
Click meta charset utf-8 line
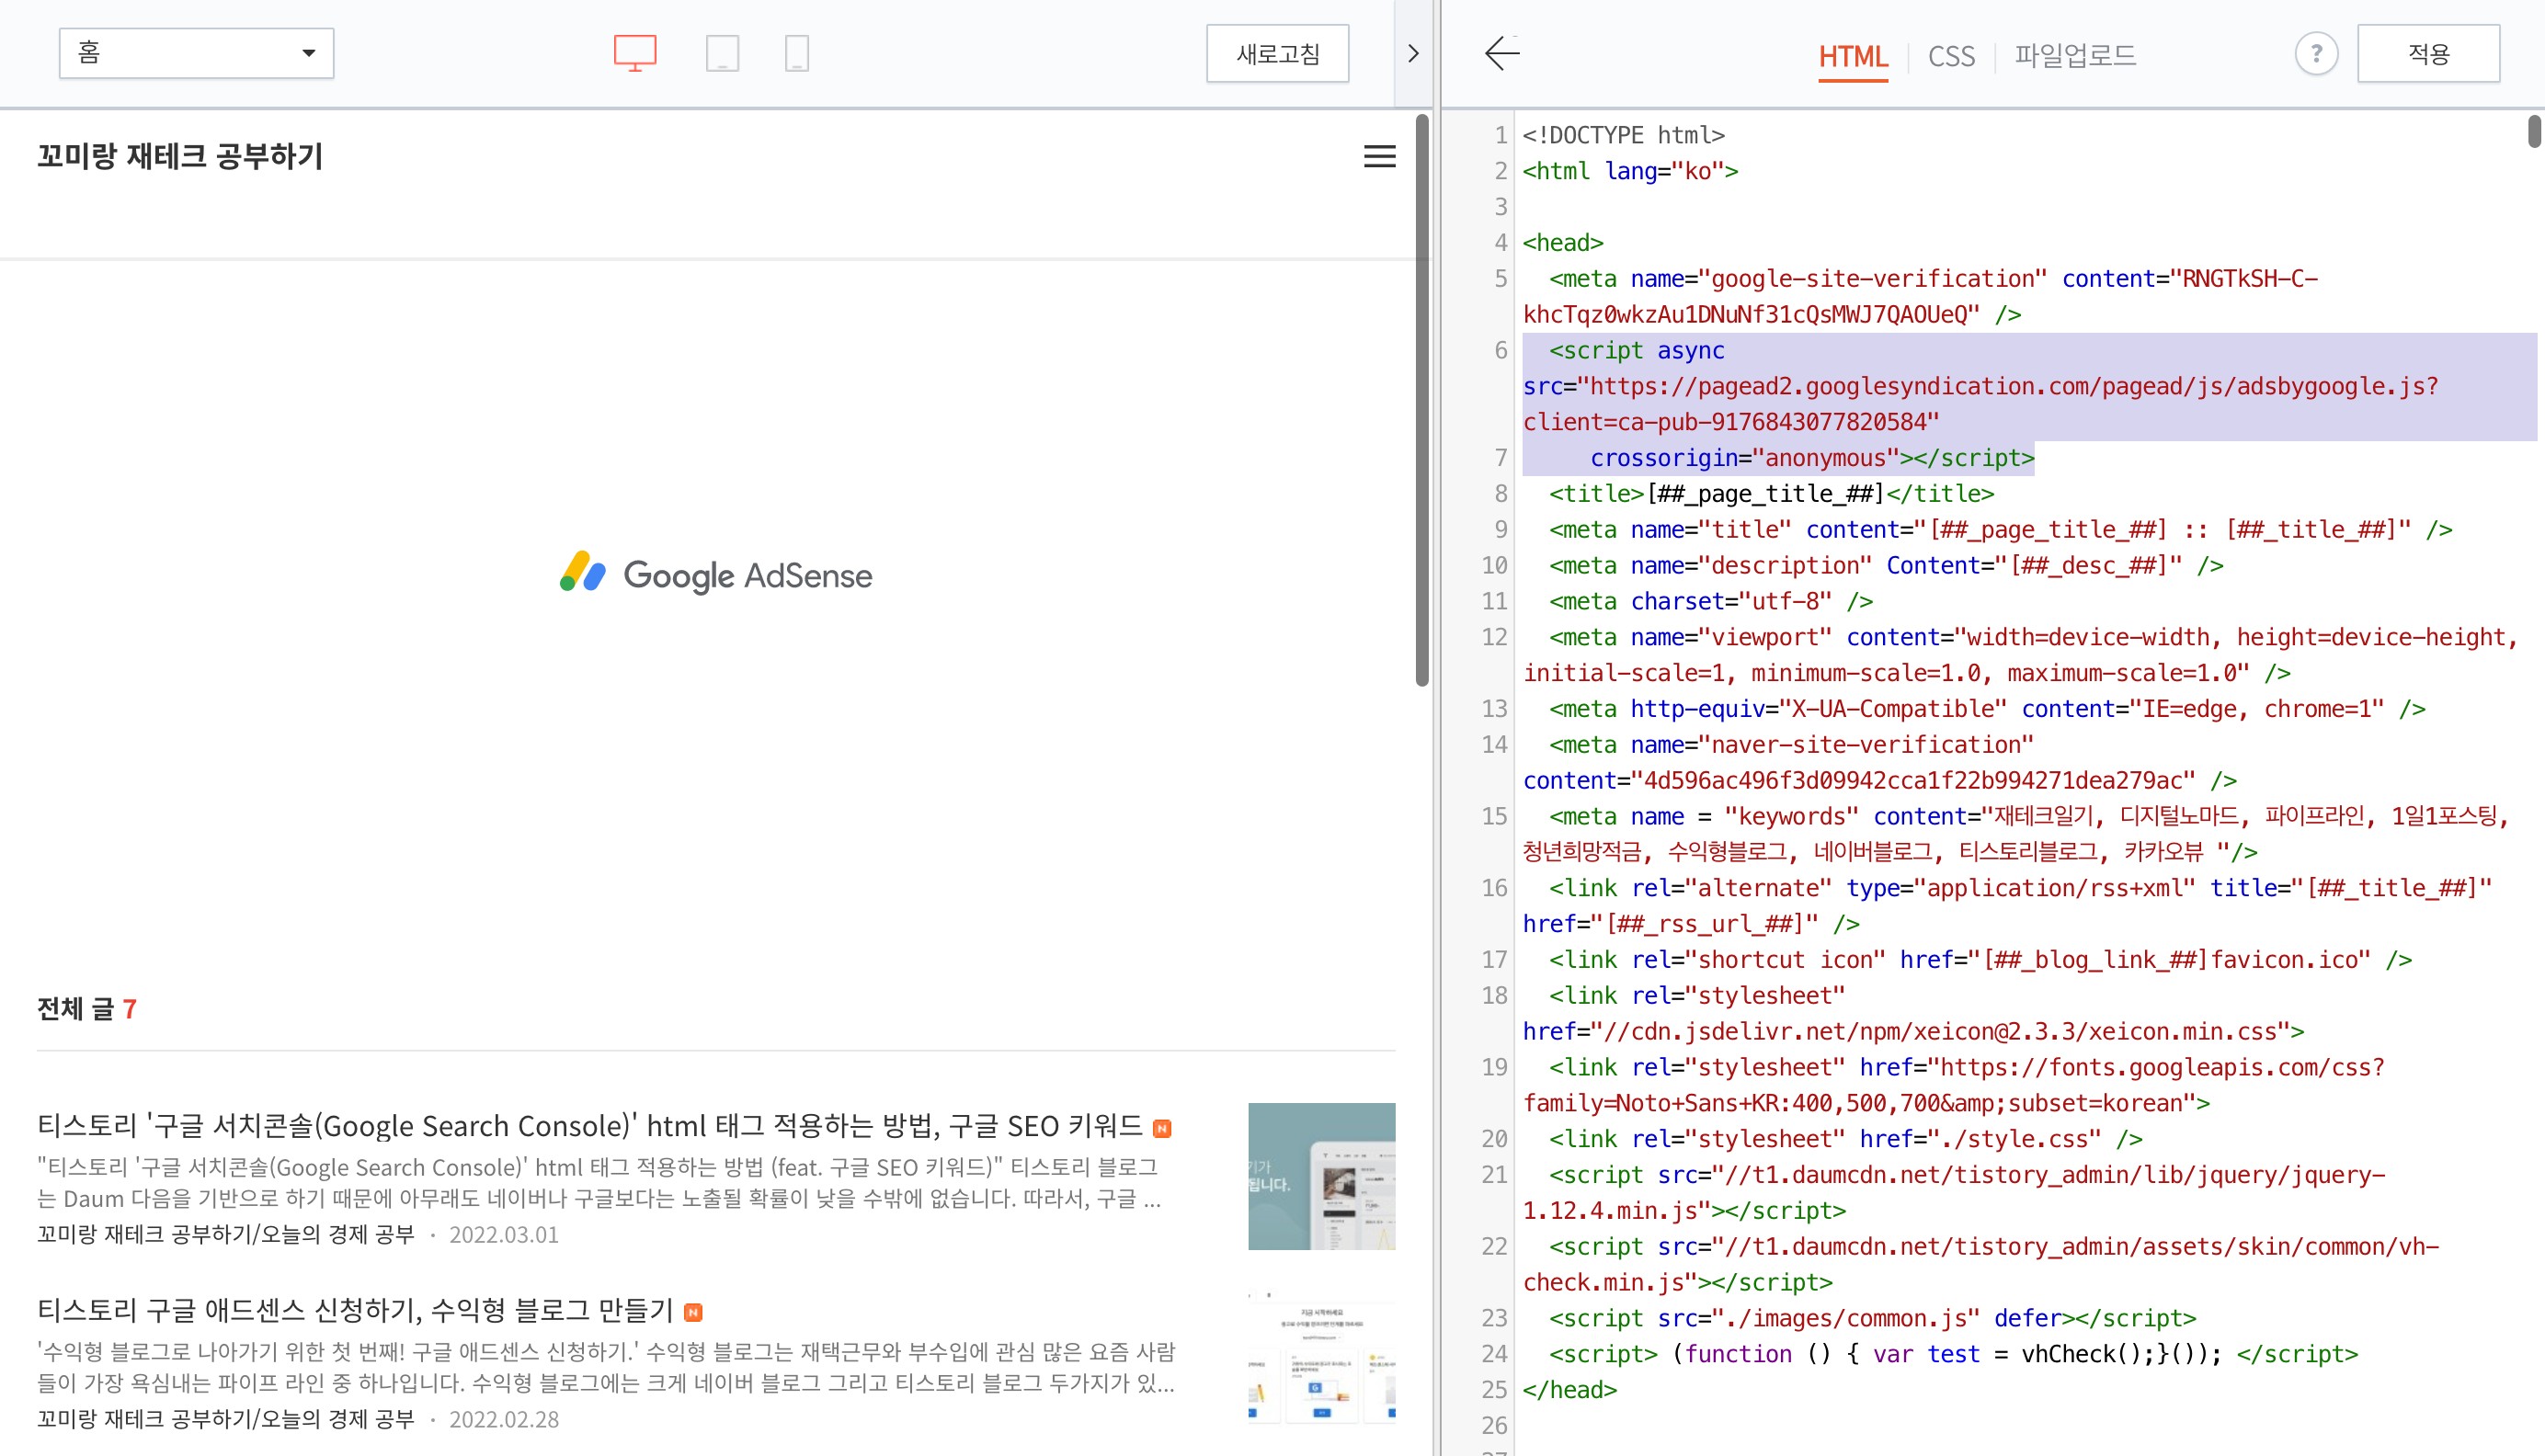[x=1710, y=602]
